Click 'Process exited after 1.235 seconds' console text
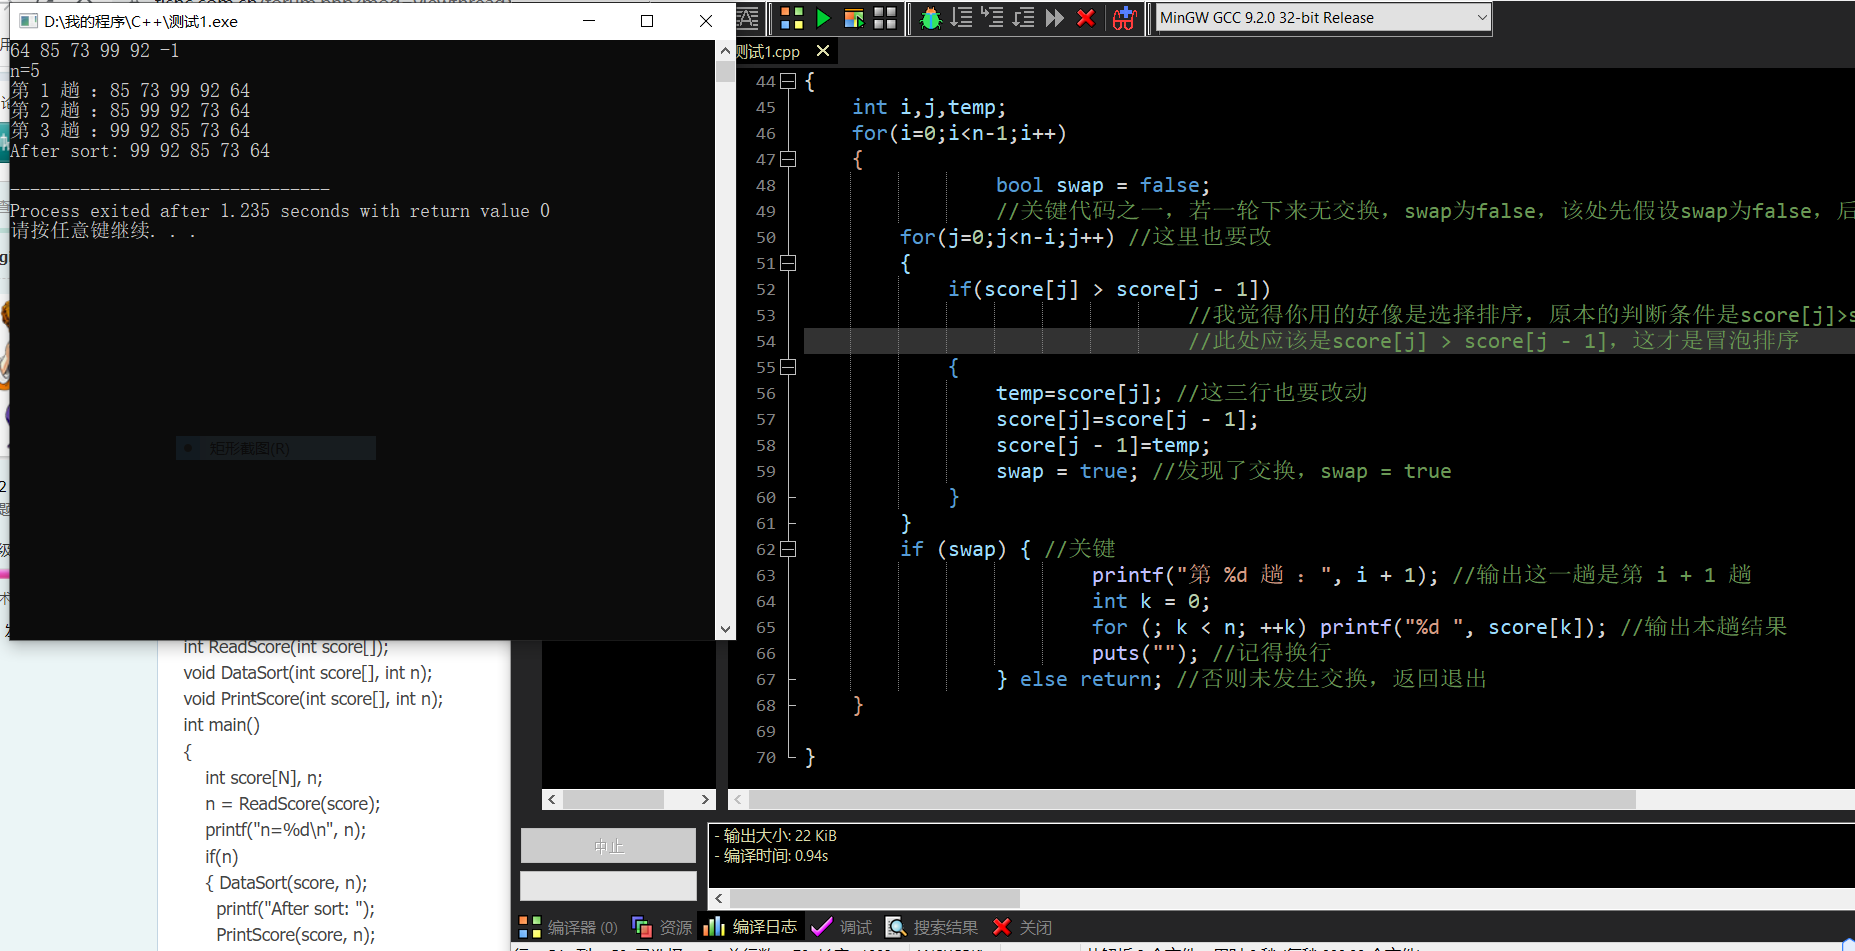This screenshot has height=951, width=1855. pos(280,211)
